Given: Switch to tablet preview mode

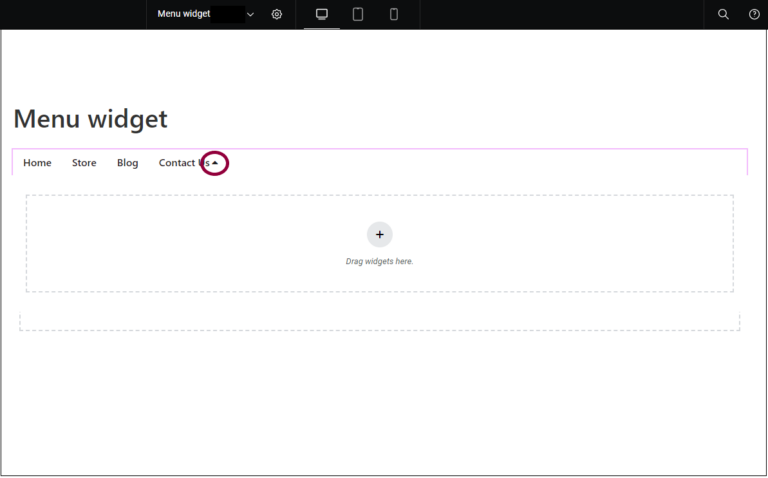Looking at the screenshot, I should click(358, 14).
